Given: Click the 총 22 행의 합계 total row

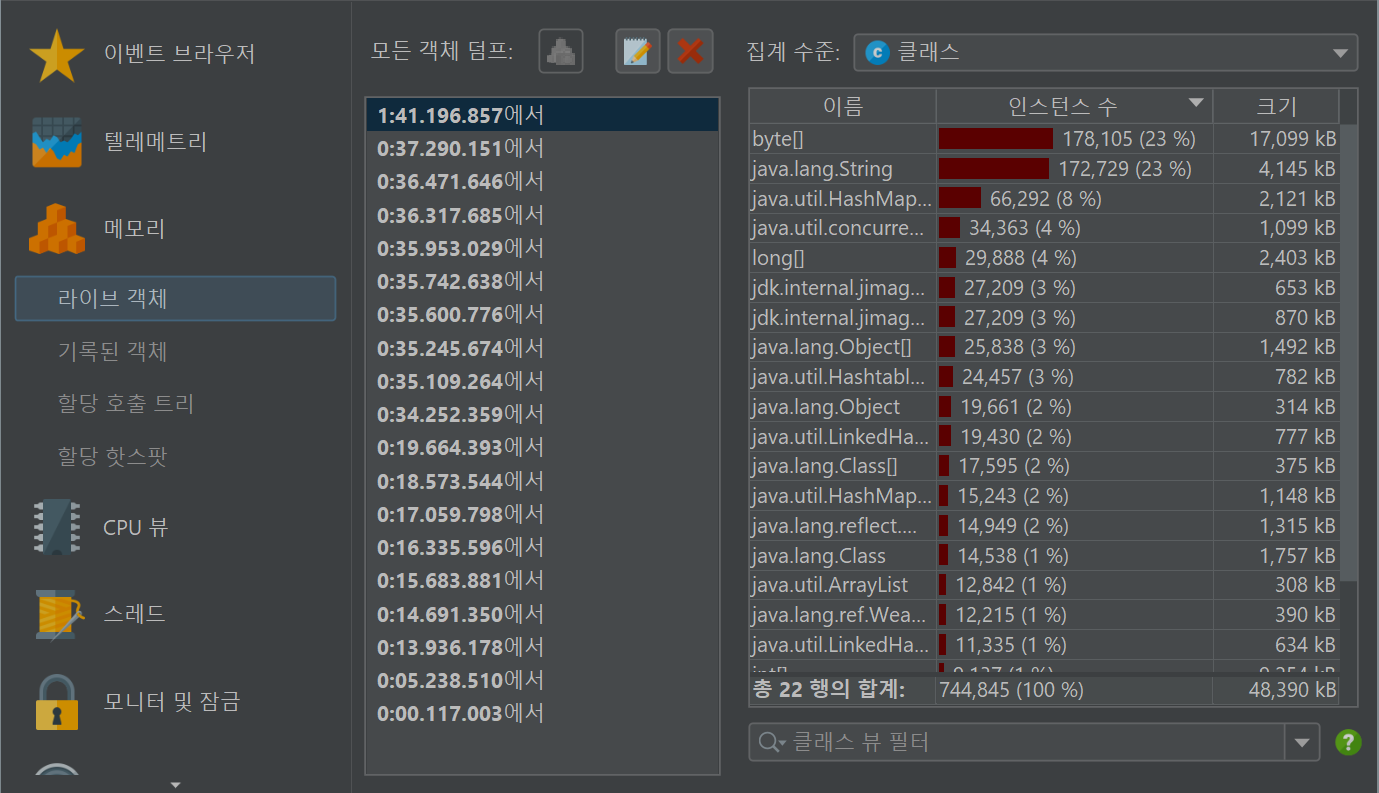Looking at the screenshot, I should pyautogui.click(x=1043, y=690).
